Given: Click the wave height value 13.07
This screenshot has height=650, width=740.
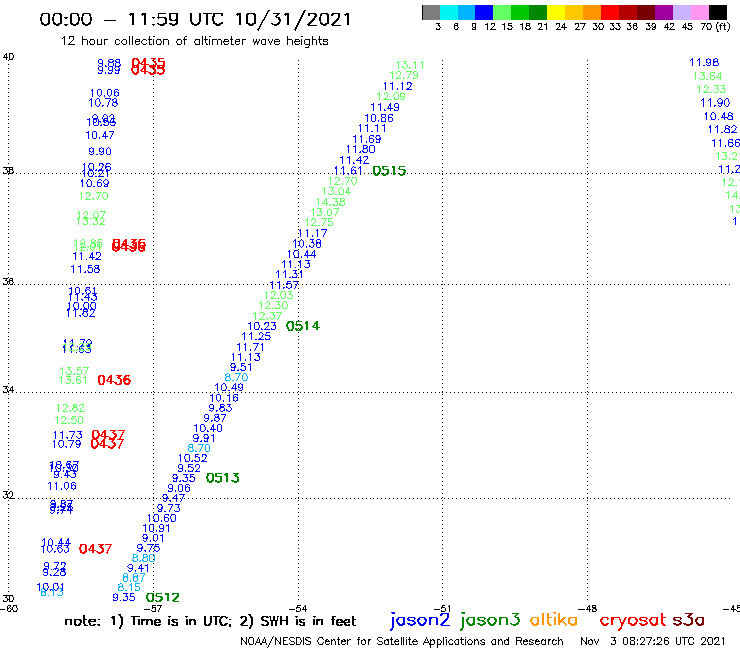Looking at the screenshot, I should pyautogui.click(x=325, y=212).
